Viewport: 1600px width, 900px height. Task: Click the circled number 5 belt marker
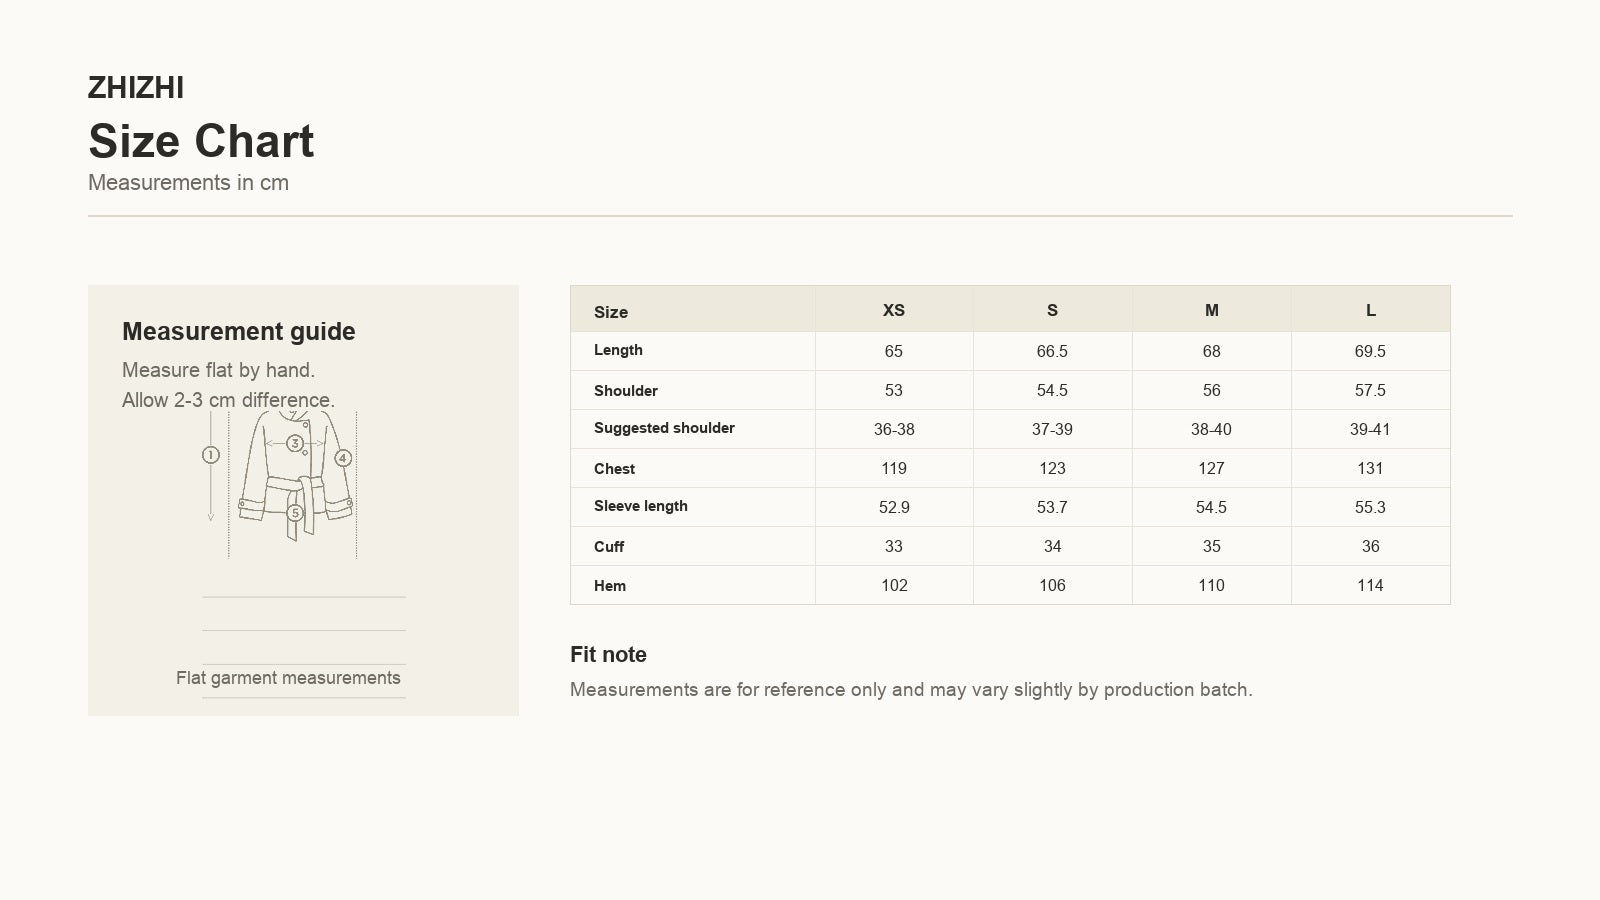[x=295, y=513]
